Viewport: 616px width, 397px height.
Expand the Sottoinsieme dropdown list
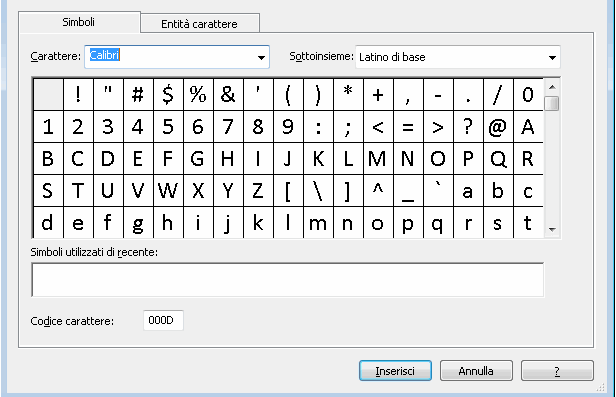[552, 57]
